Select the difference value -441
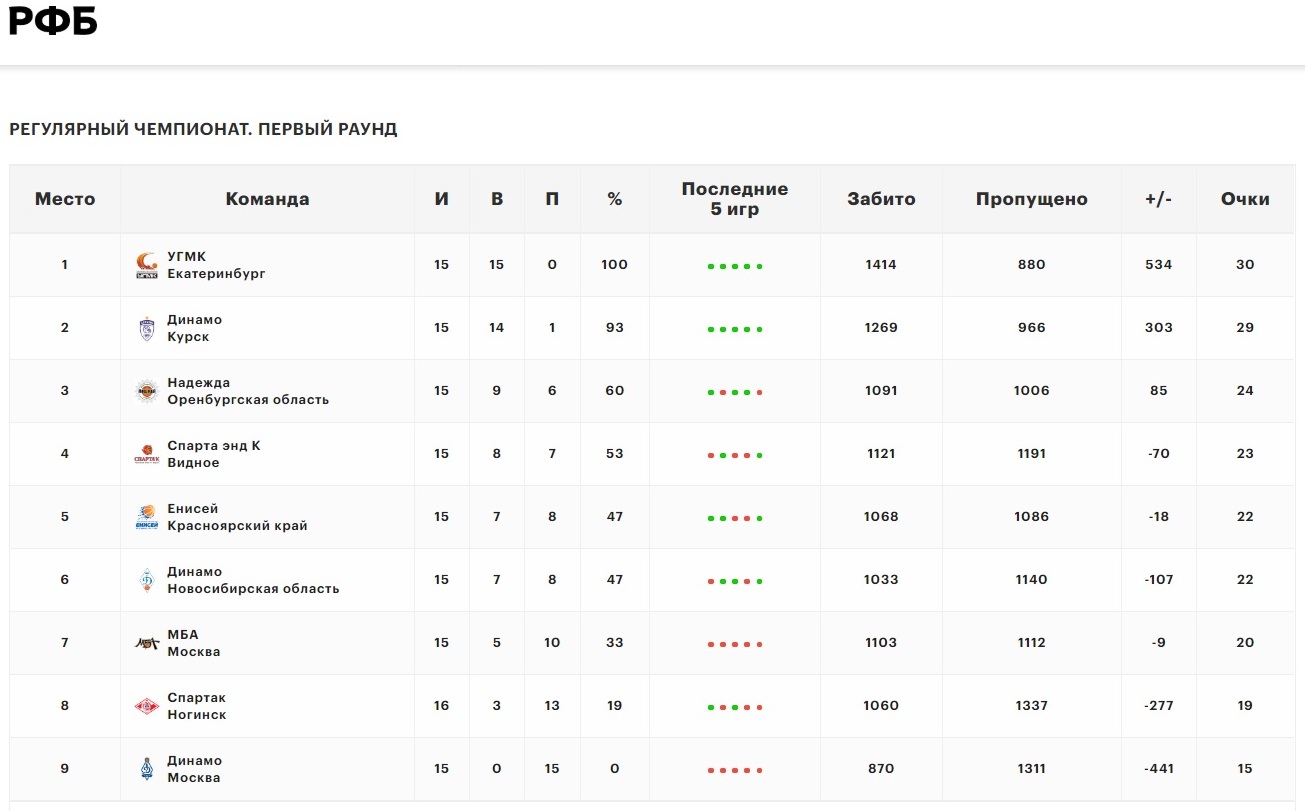The image size is (1305, 811). pyautogui.click(x=1159, y=769)
